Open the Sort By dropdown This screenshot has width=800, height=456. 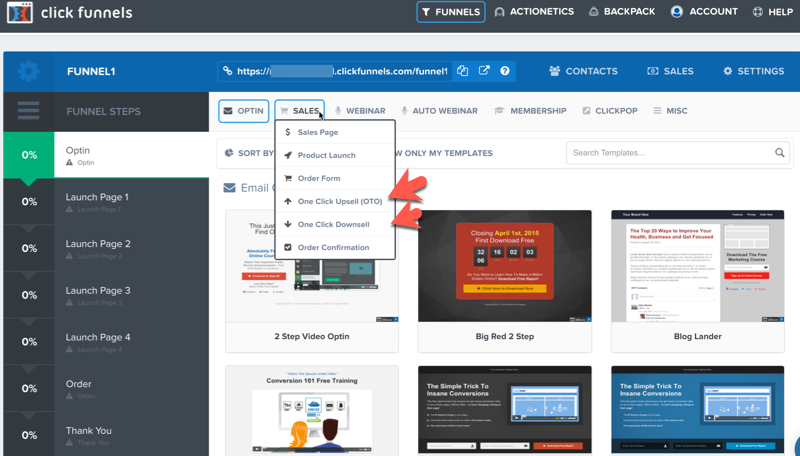(249, 153)
